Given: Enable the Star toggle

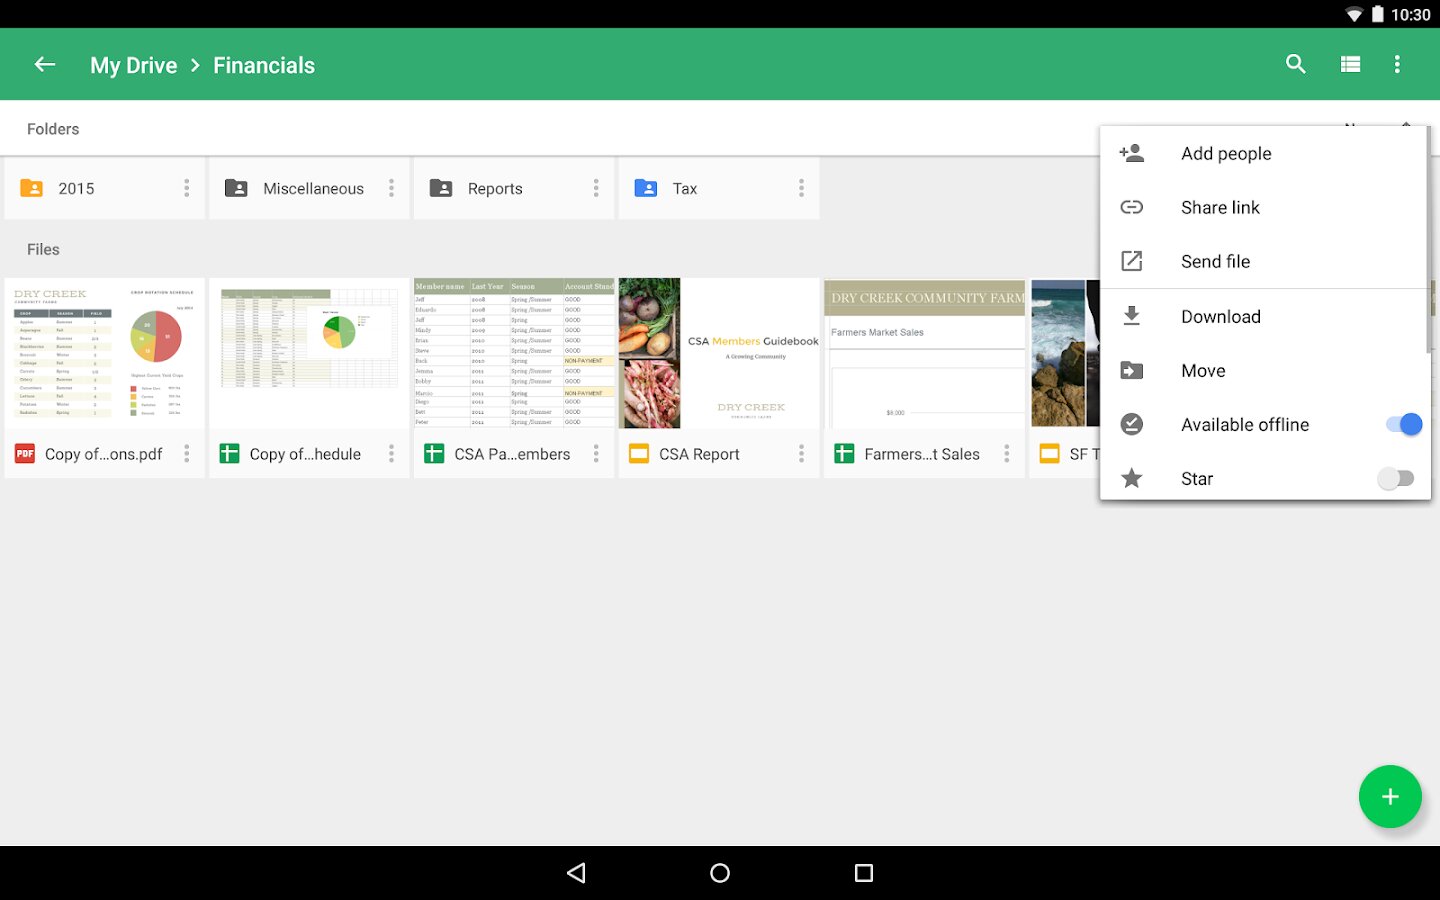Looking at the screenshot, I should tap(1395, 479).
